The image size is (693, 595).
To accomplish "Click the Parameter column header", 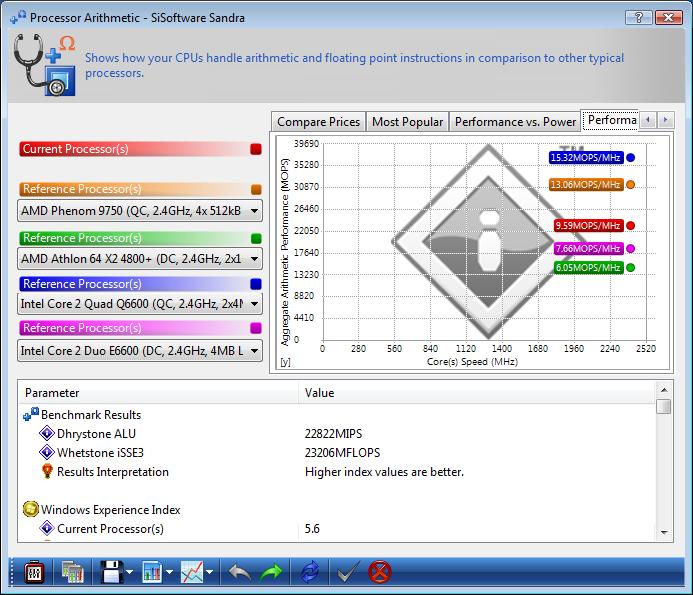I will pos(158,393).
